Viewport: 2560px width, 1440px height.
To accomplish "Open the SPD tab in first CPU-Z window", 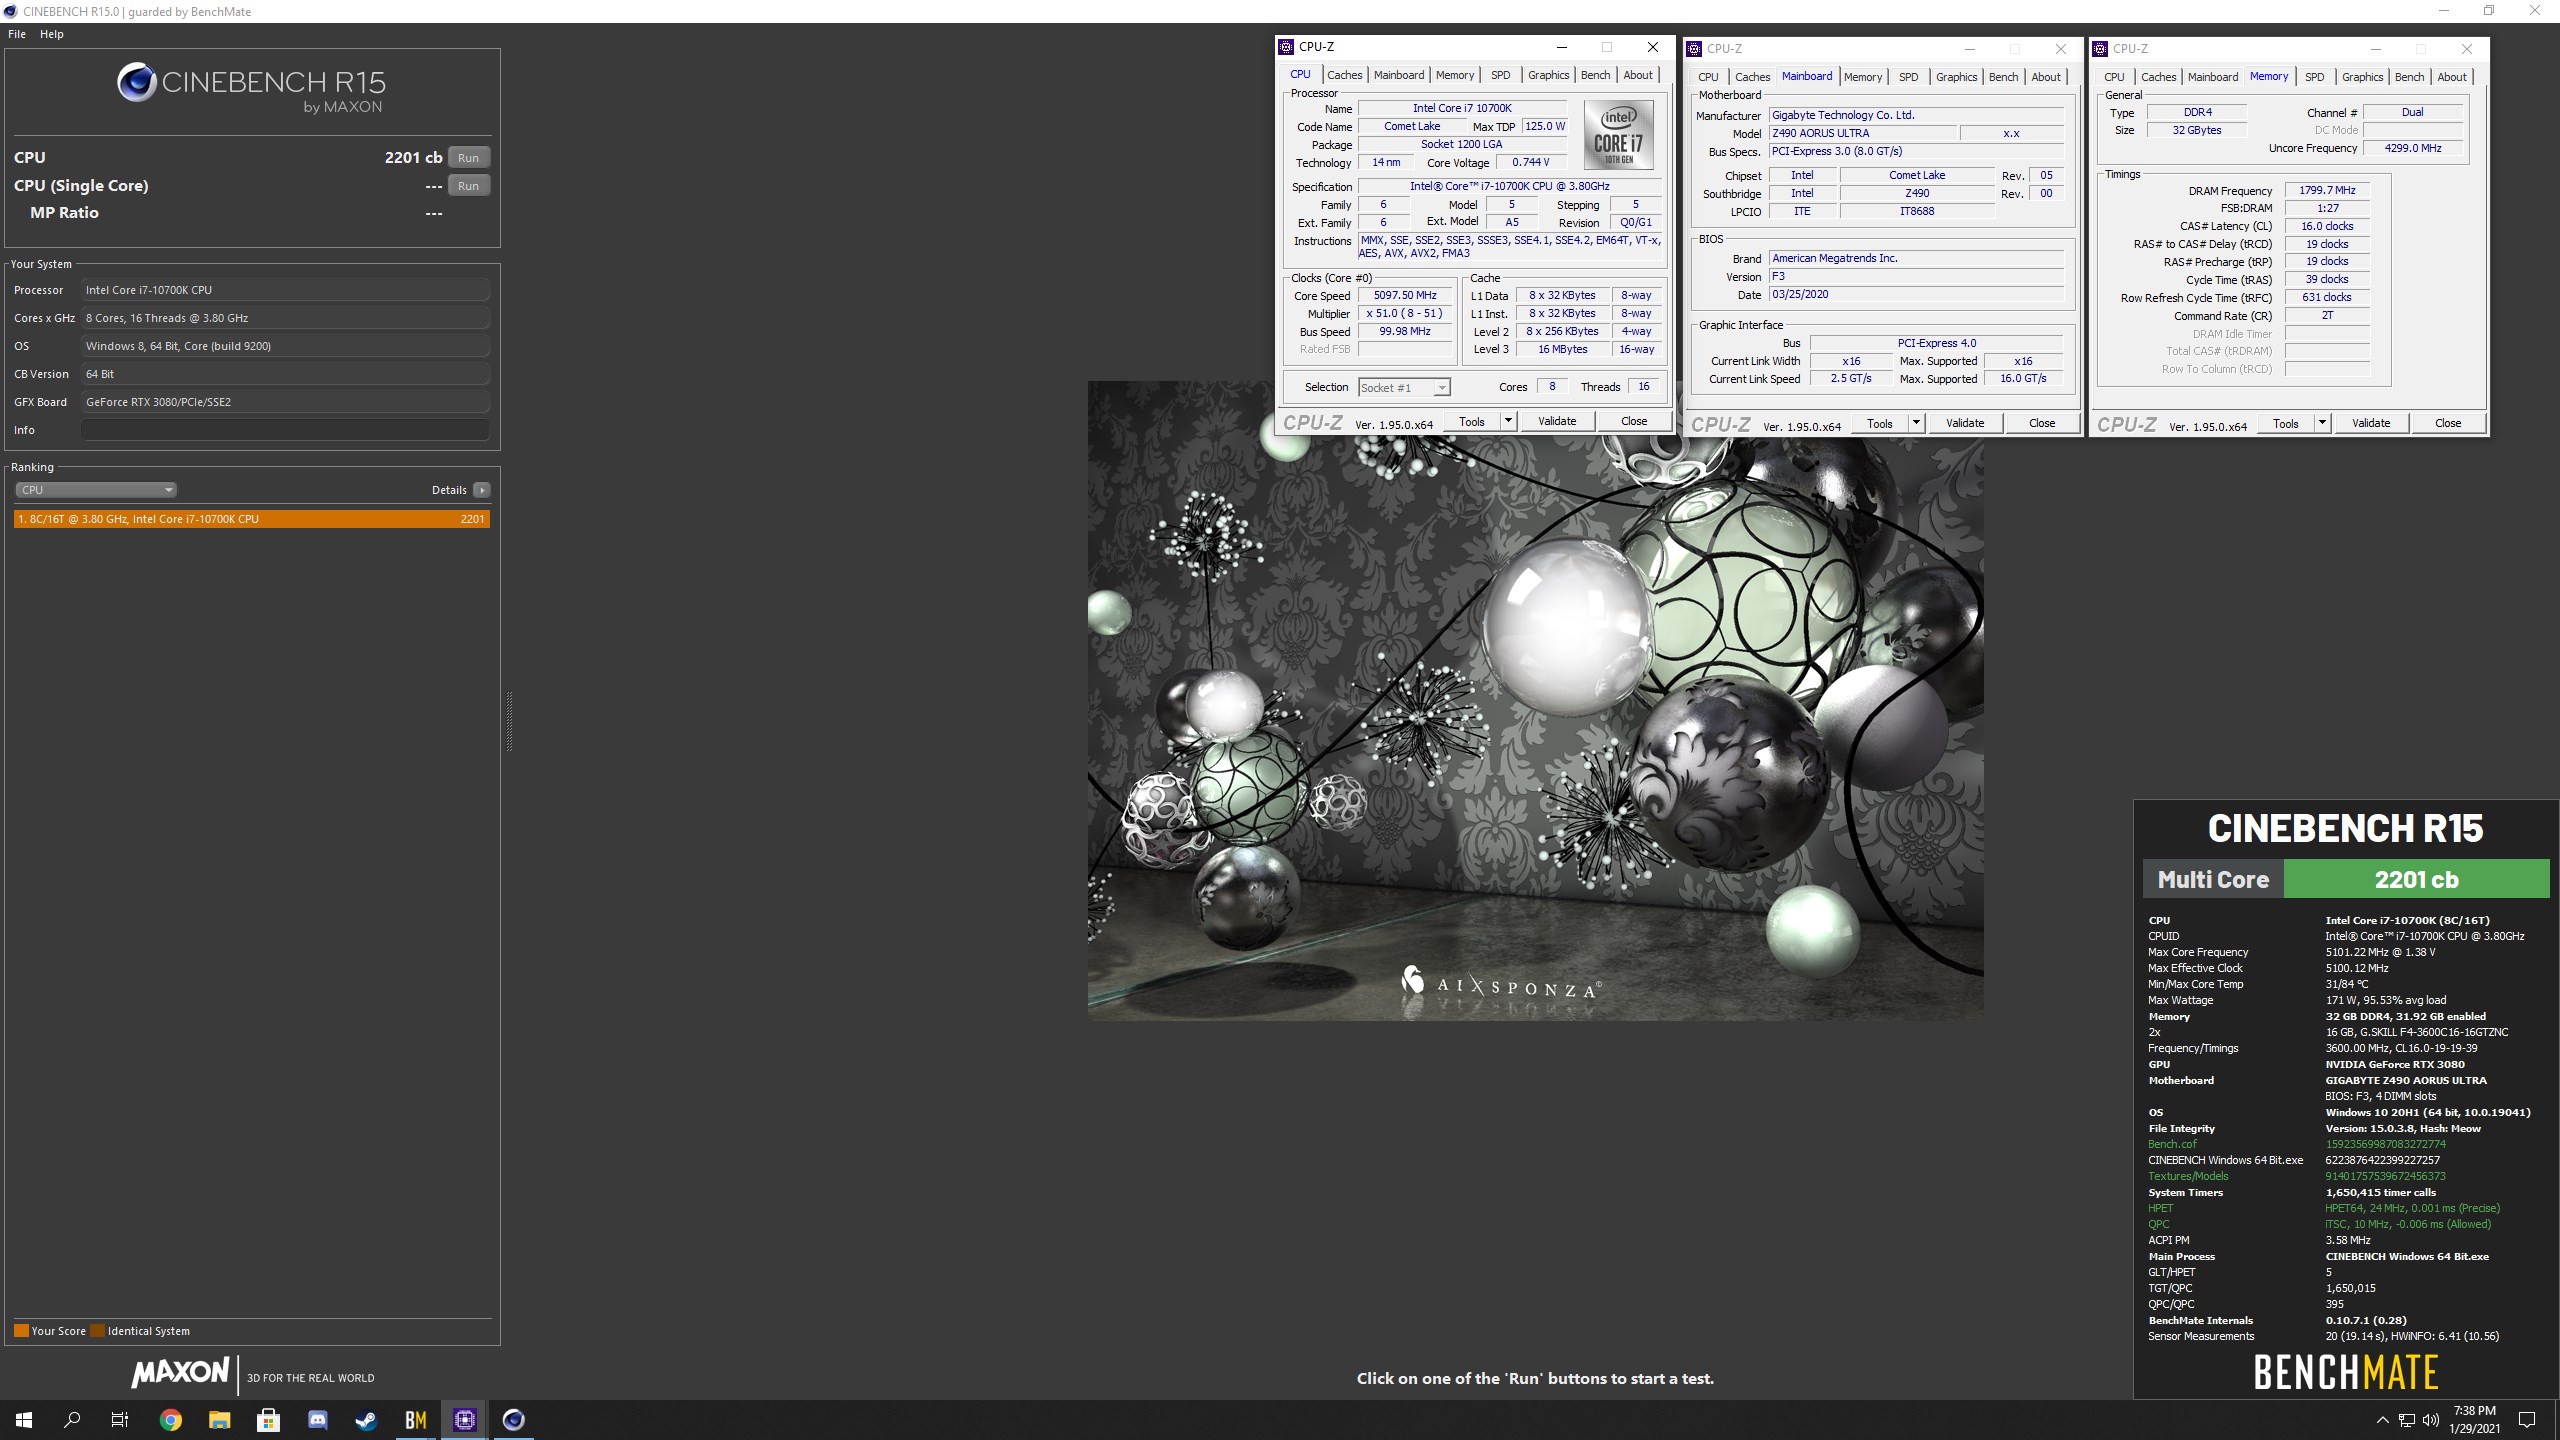I will pyautogui.click(x=1500, y=75).
